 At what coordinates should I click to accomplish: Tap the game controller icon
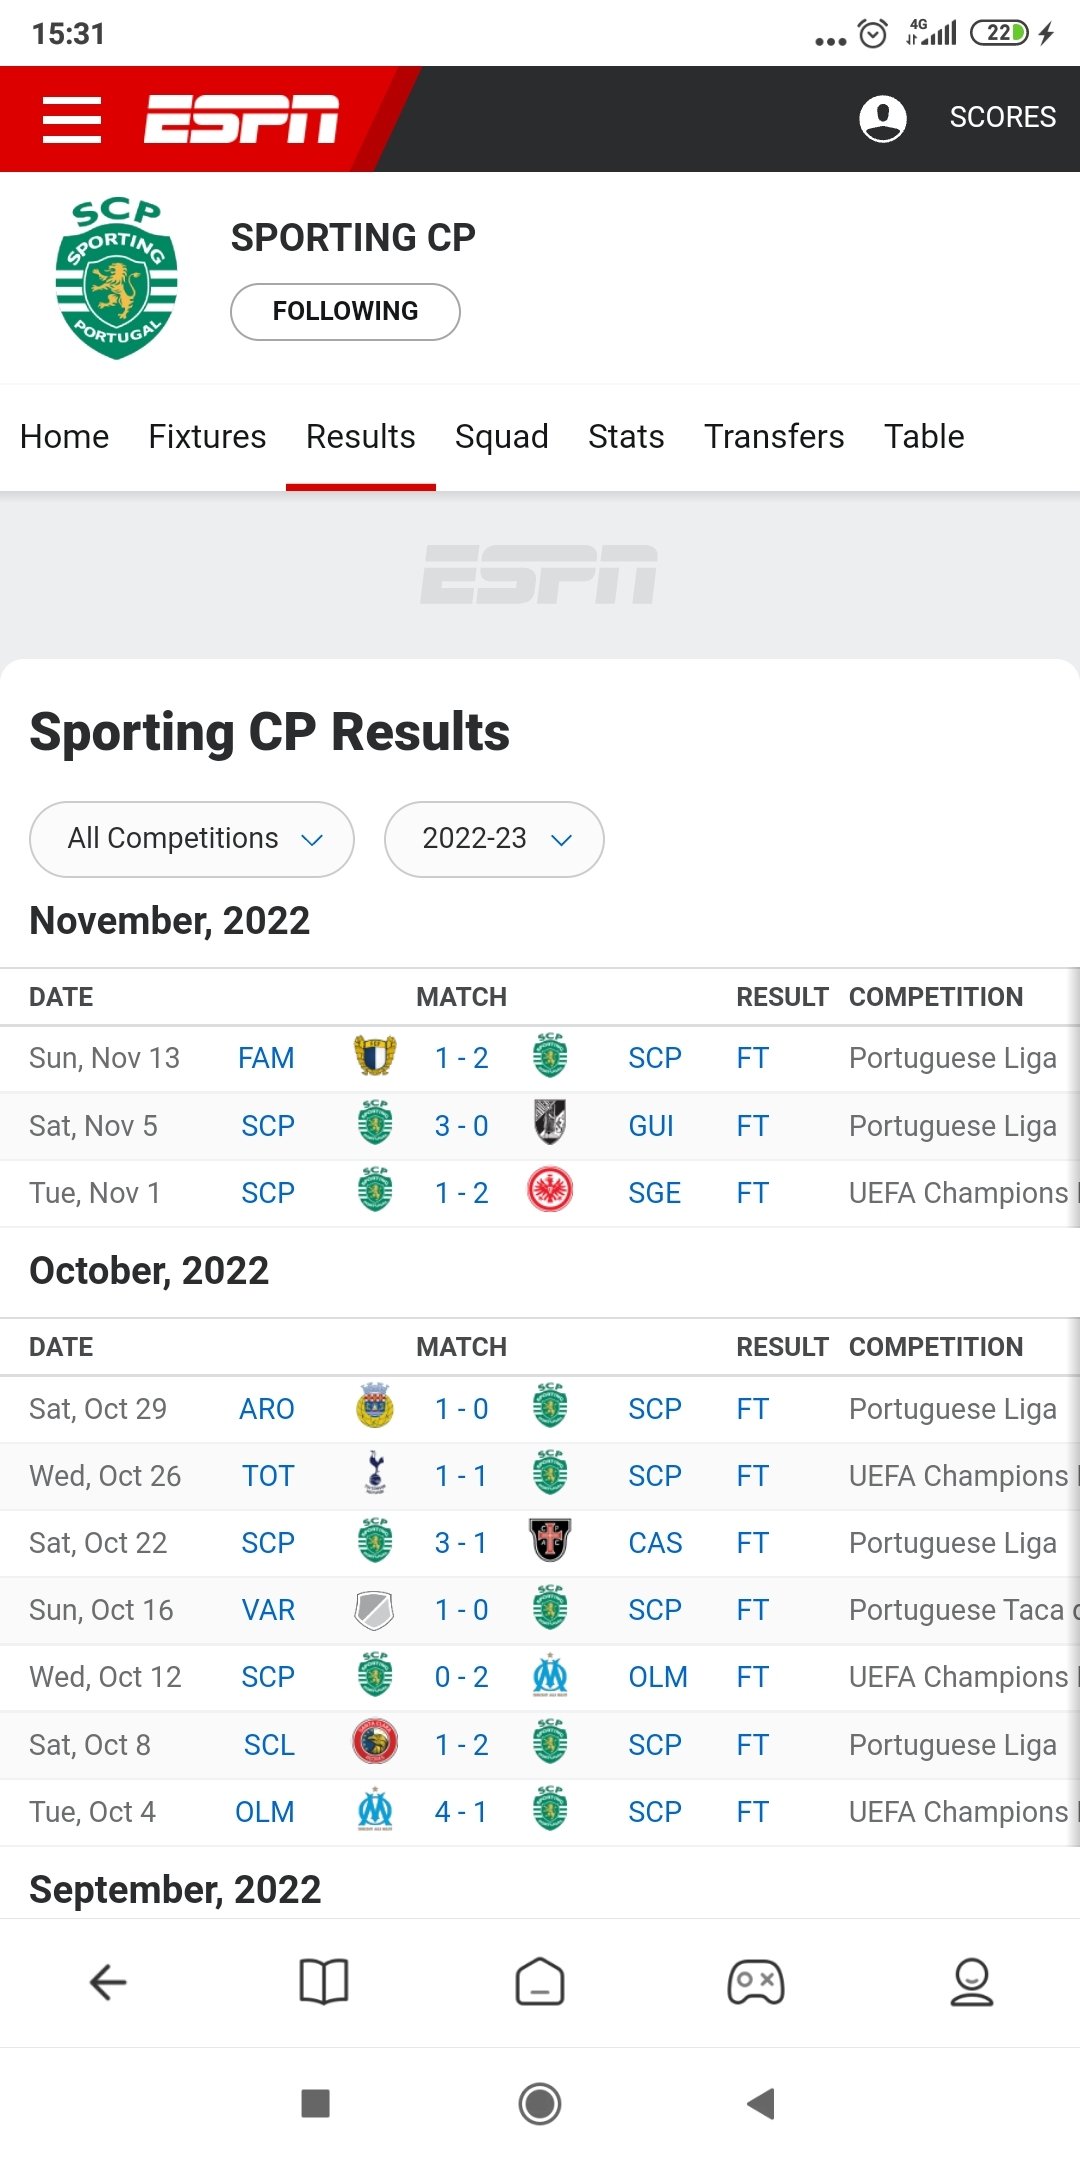(756, 1981)
